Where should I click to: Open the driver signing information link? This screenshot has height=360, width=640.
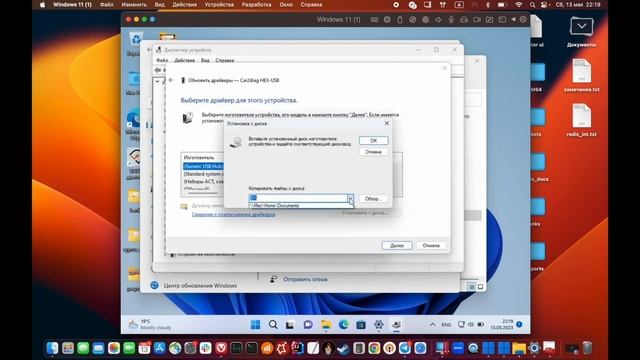233,214
